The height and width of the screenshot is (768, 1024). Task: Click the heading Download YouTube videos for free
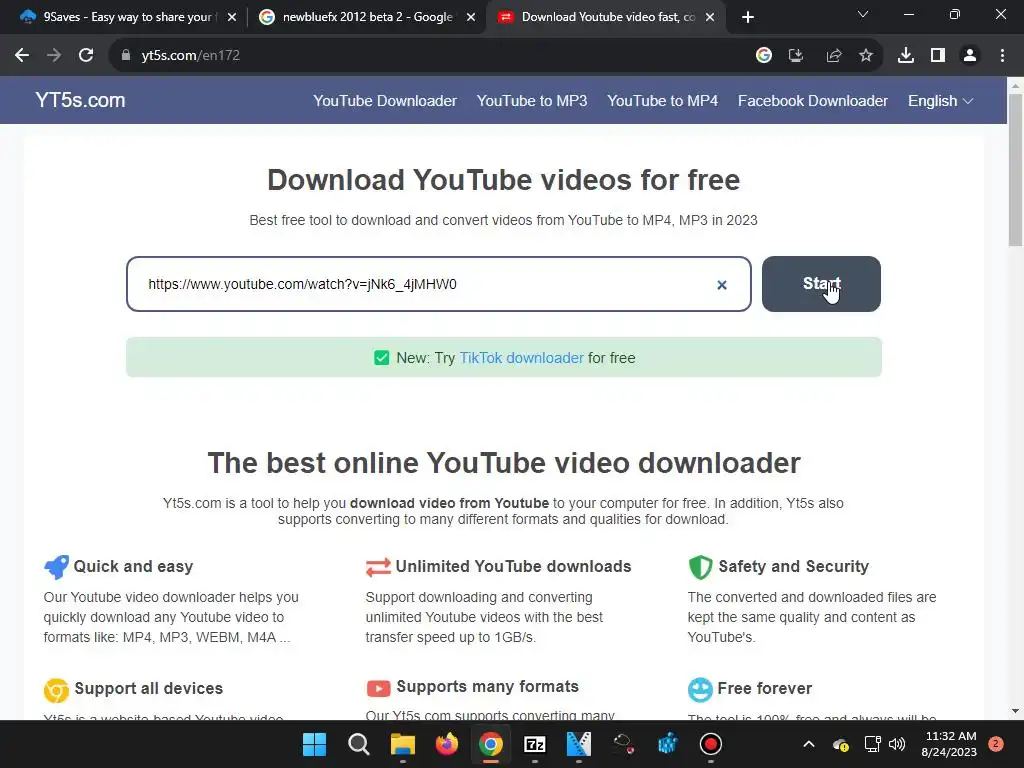[x=504, y=180]
